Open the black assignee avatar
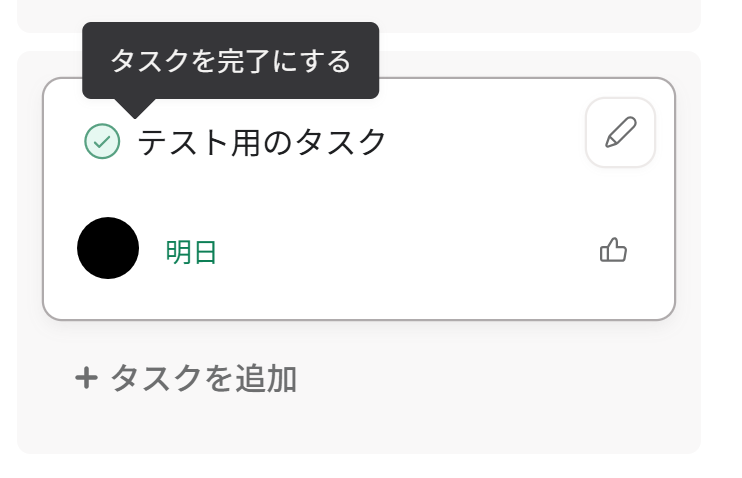This screenshot has width=742, height=478. point(108,248)
